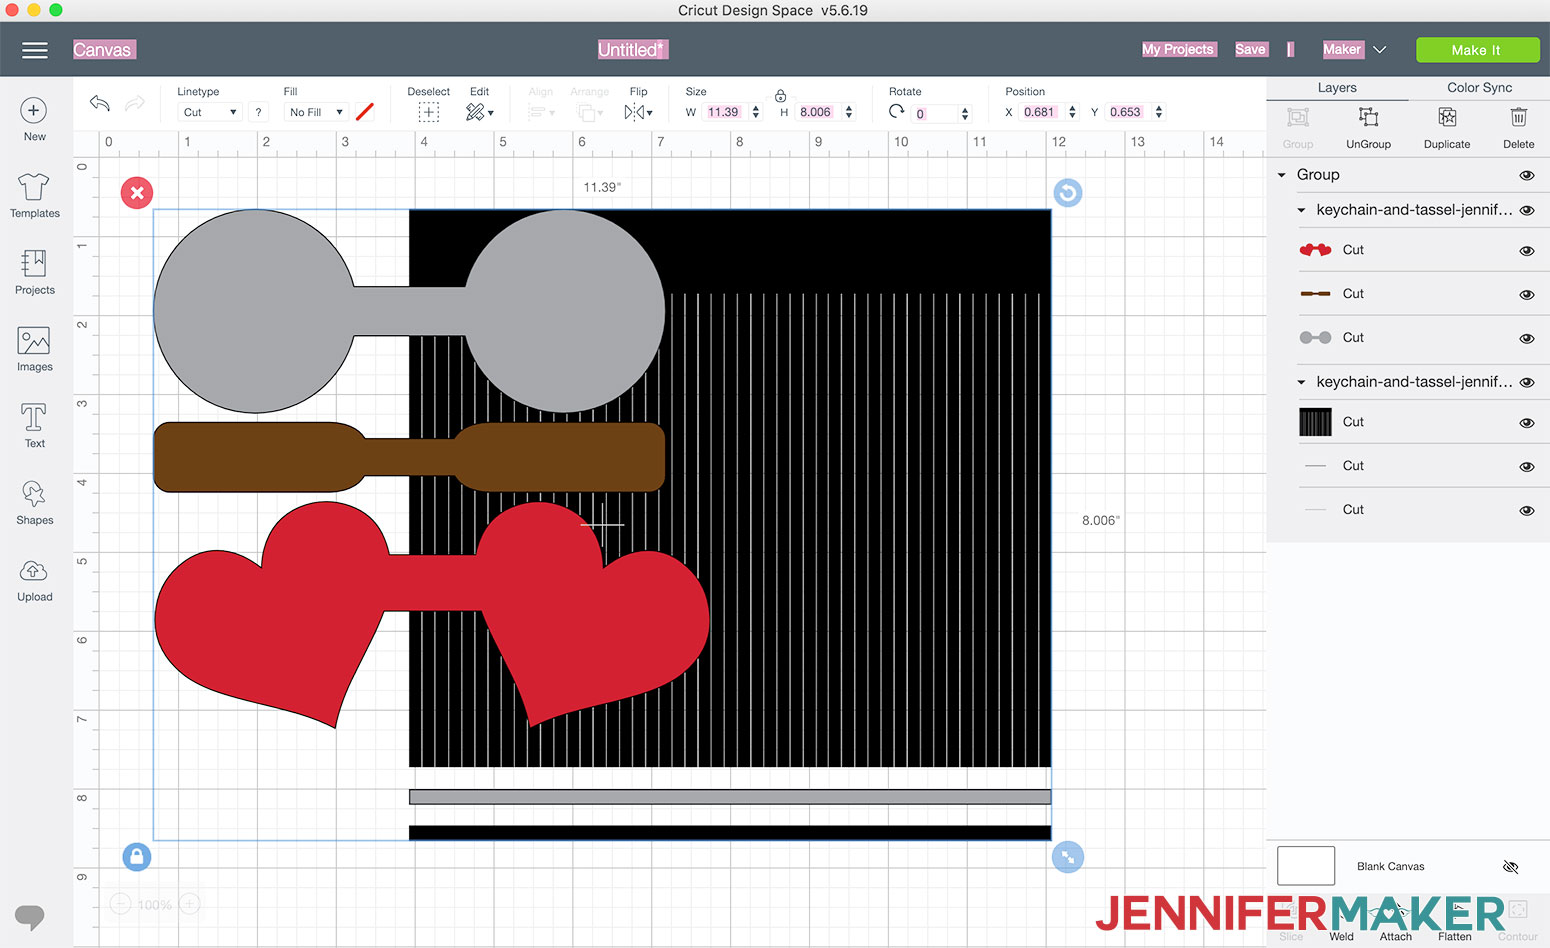Click the red delete handle on selection
This screenshot has height=948, width=1550.
137,193
